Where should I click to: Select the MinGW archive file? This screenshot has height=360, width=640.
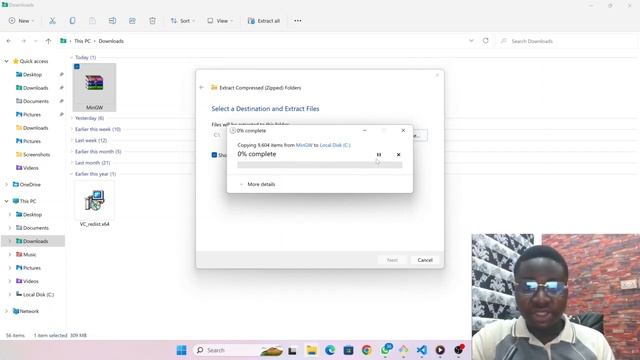pos(94,87)
